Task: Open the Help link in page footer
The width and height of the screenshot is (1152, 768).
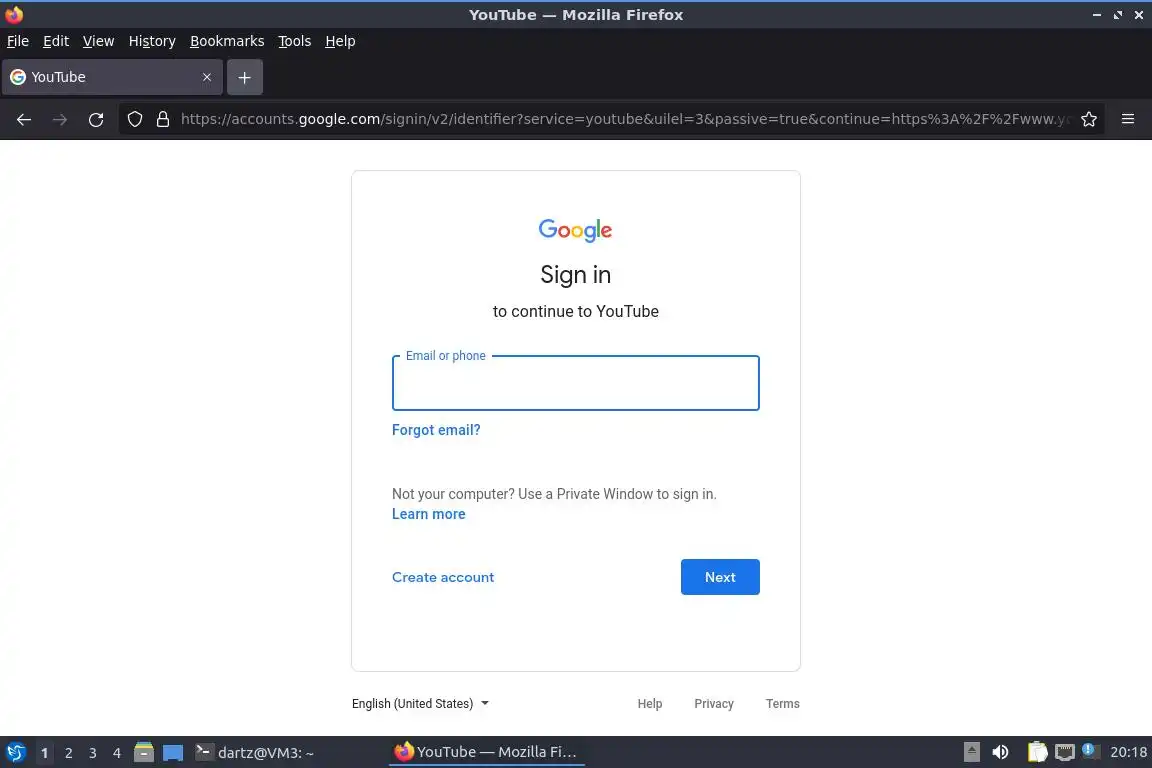Action: [649, 703]
